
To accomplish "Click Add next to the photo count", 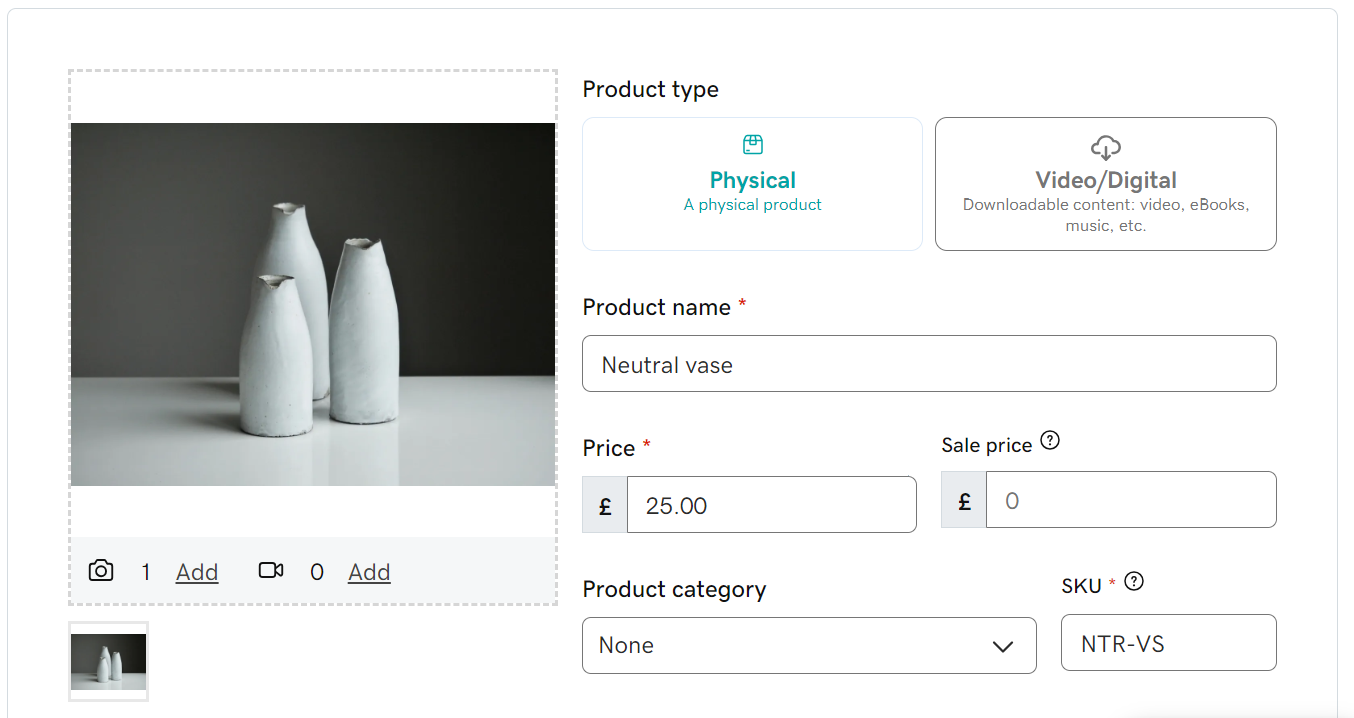I will 196,571.
